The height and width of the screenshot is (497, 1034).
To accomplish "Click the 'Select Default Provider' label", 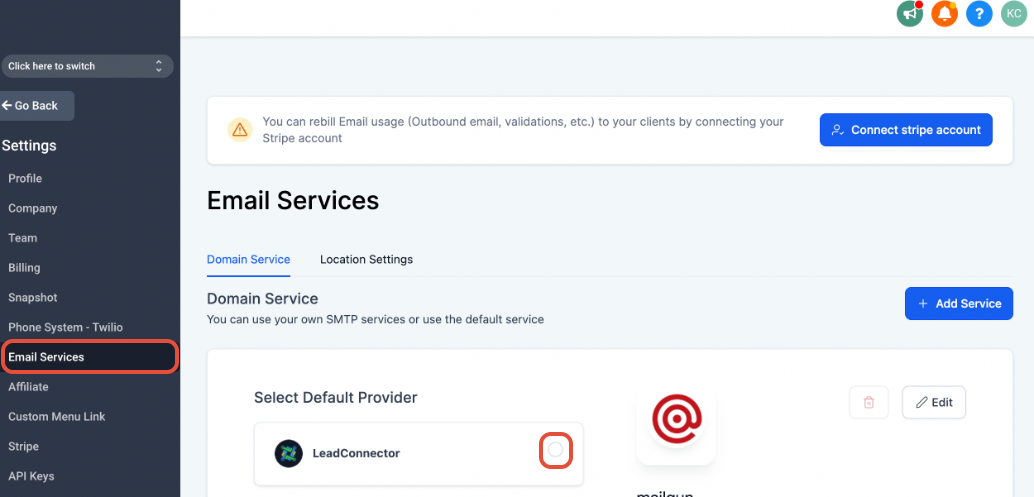I will click(x=336, y=397).
